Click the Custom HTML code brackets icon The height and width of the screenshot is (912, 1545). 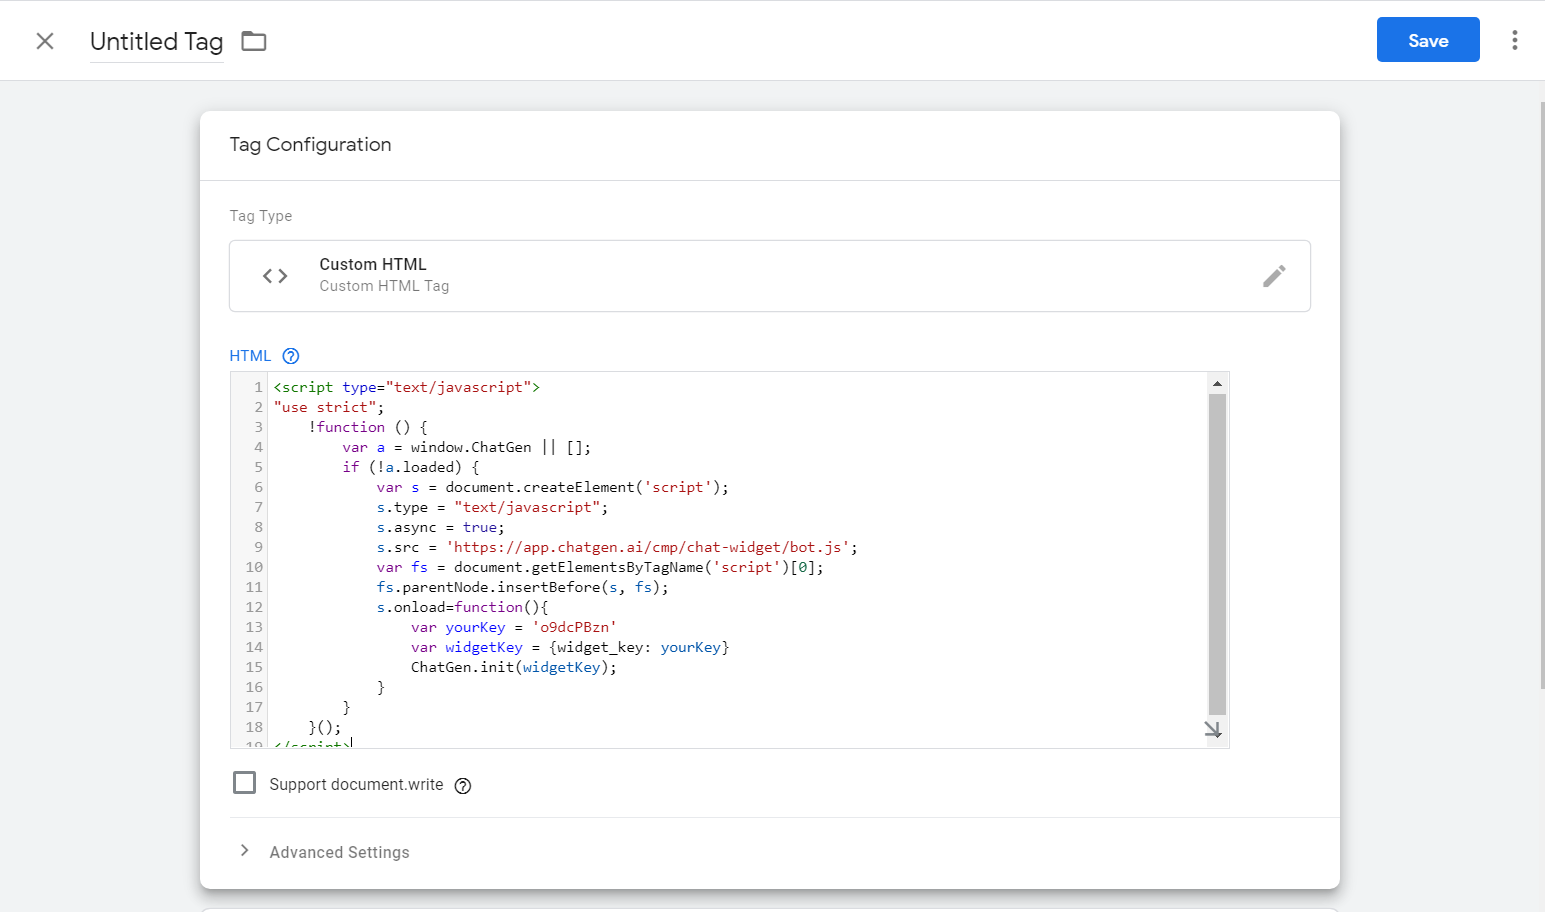[x=275, y=276]
